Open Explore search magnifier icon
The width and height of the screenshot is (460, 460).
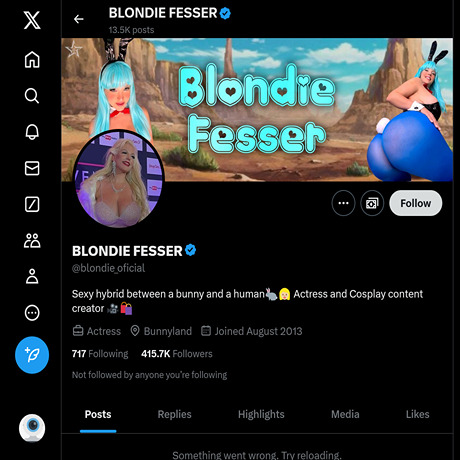[x=32, y=96]
